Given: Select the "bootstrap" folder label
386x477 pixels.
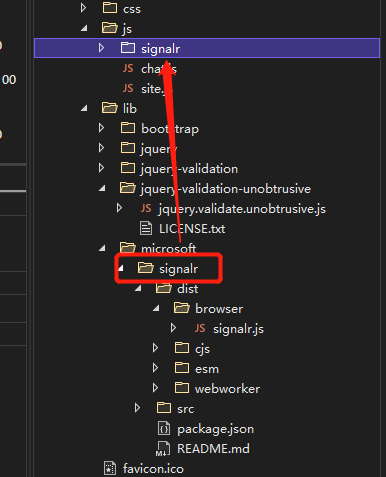Looking at the screenshot, I should coord(170,129).
